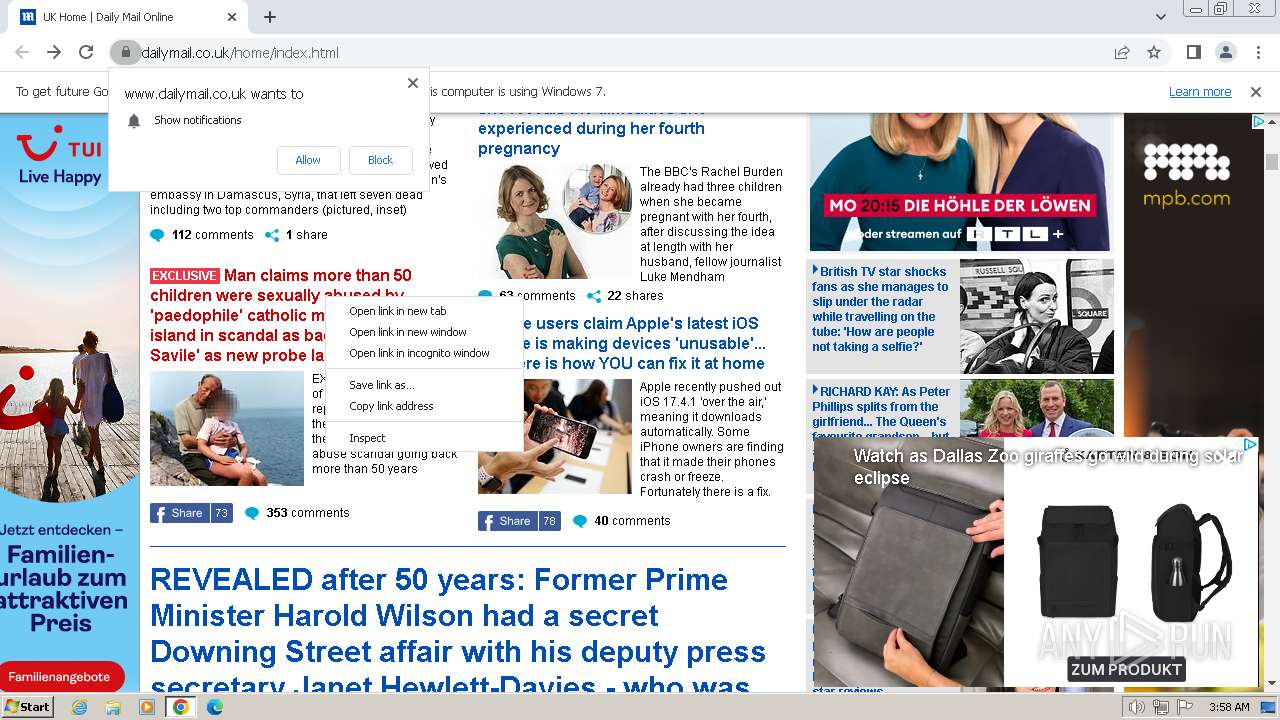The height and width of the screenshot is (720, 1280).
Task: Open the Harold Wilson REVEALED headline
Action: [x=458, y=632]
